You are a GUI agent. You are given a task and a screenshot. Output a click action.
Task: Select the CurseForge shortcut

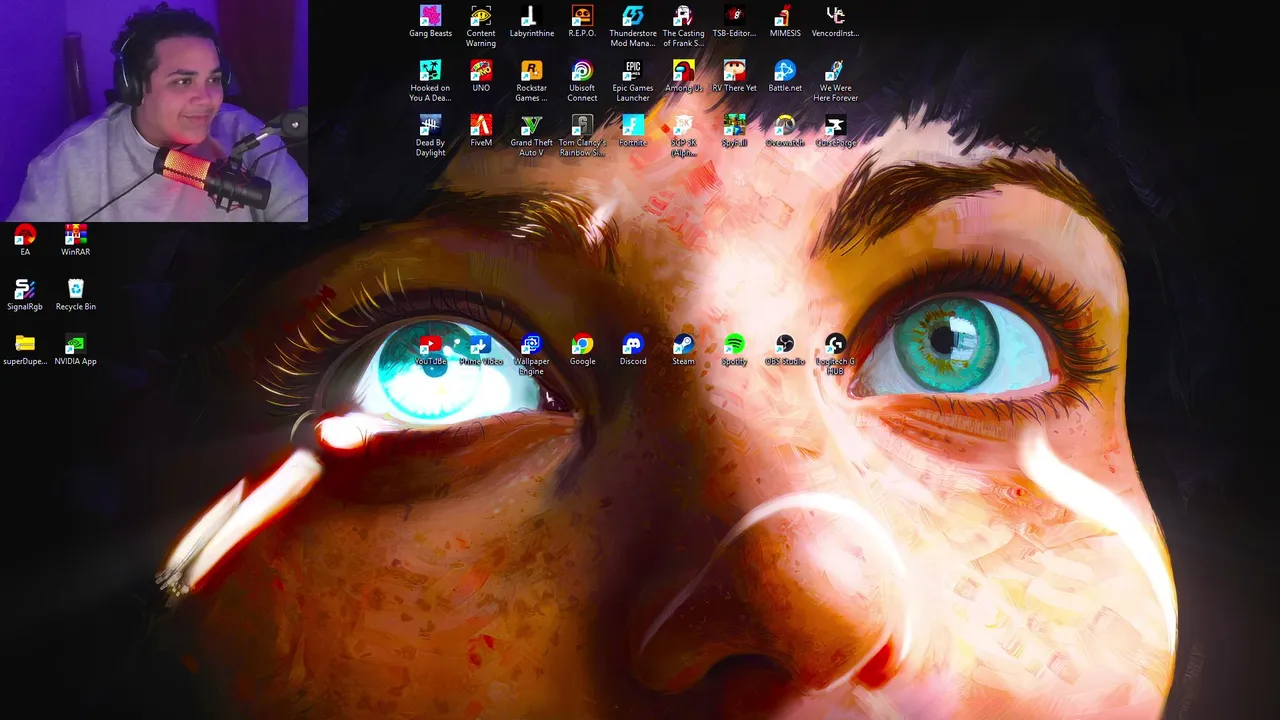835,131
